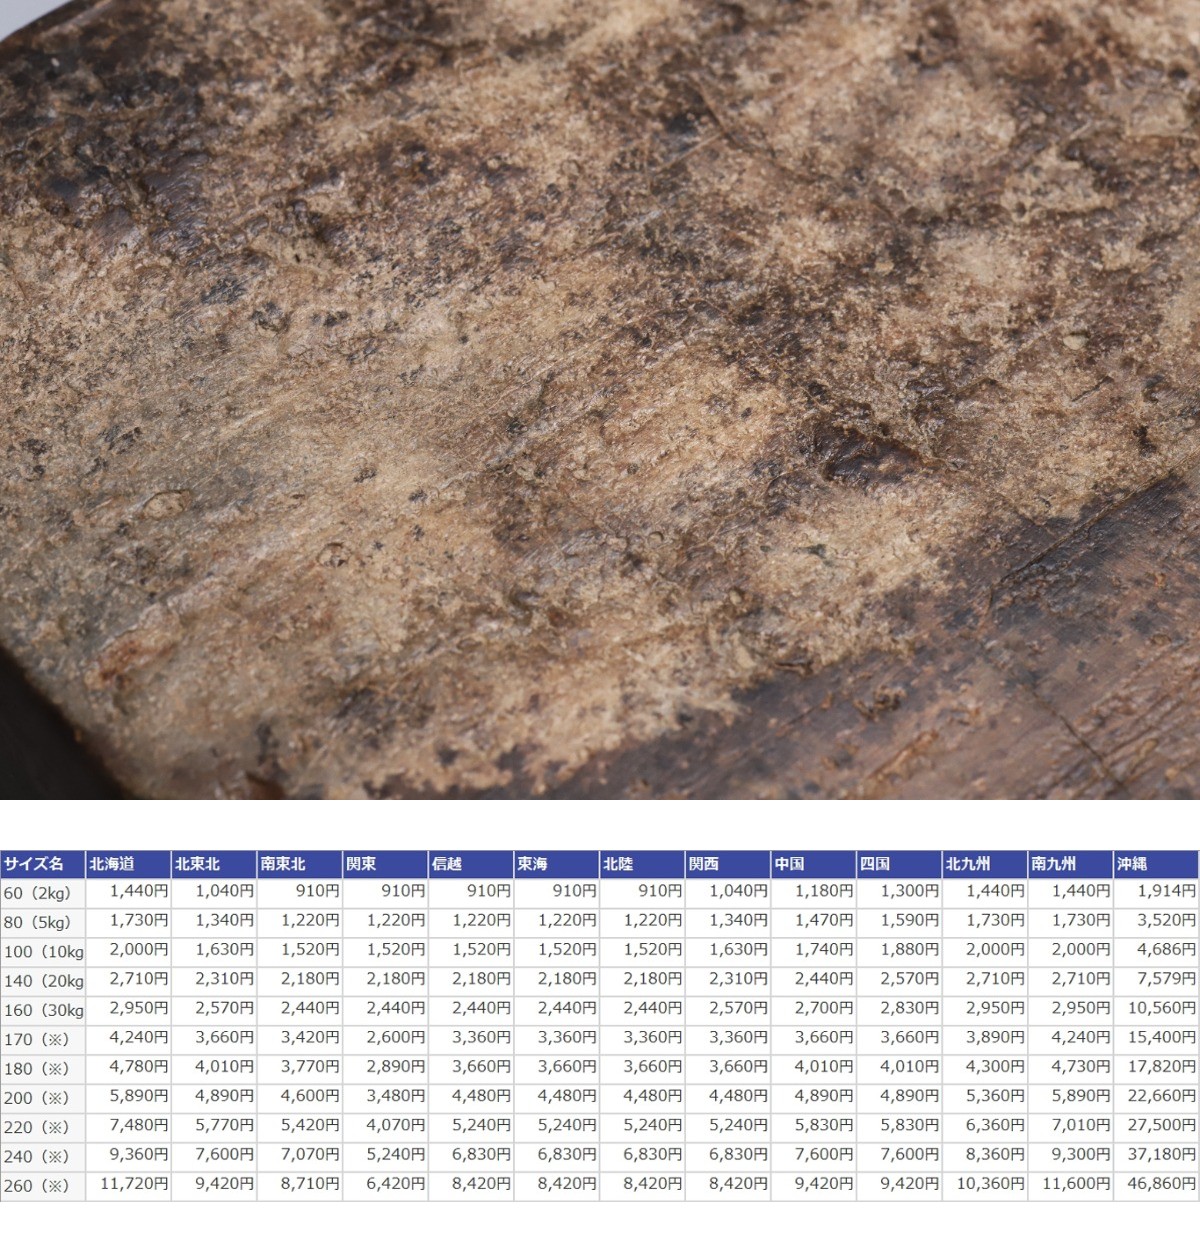Click the 7,070円 price cell

[300, 1155]
